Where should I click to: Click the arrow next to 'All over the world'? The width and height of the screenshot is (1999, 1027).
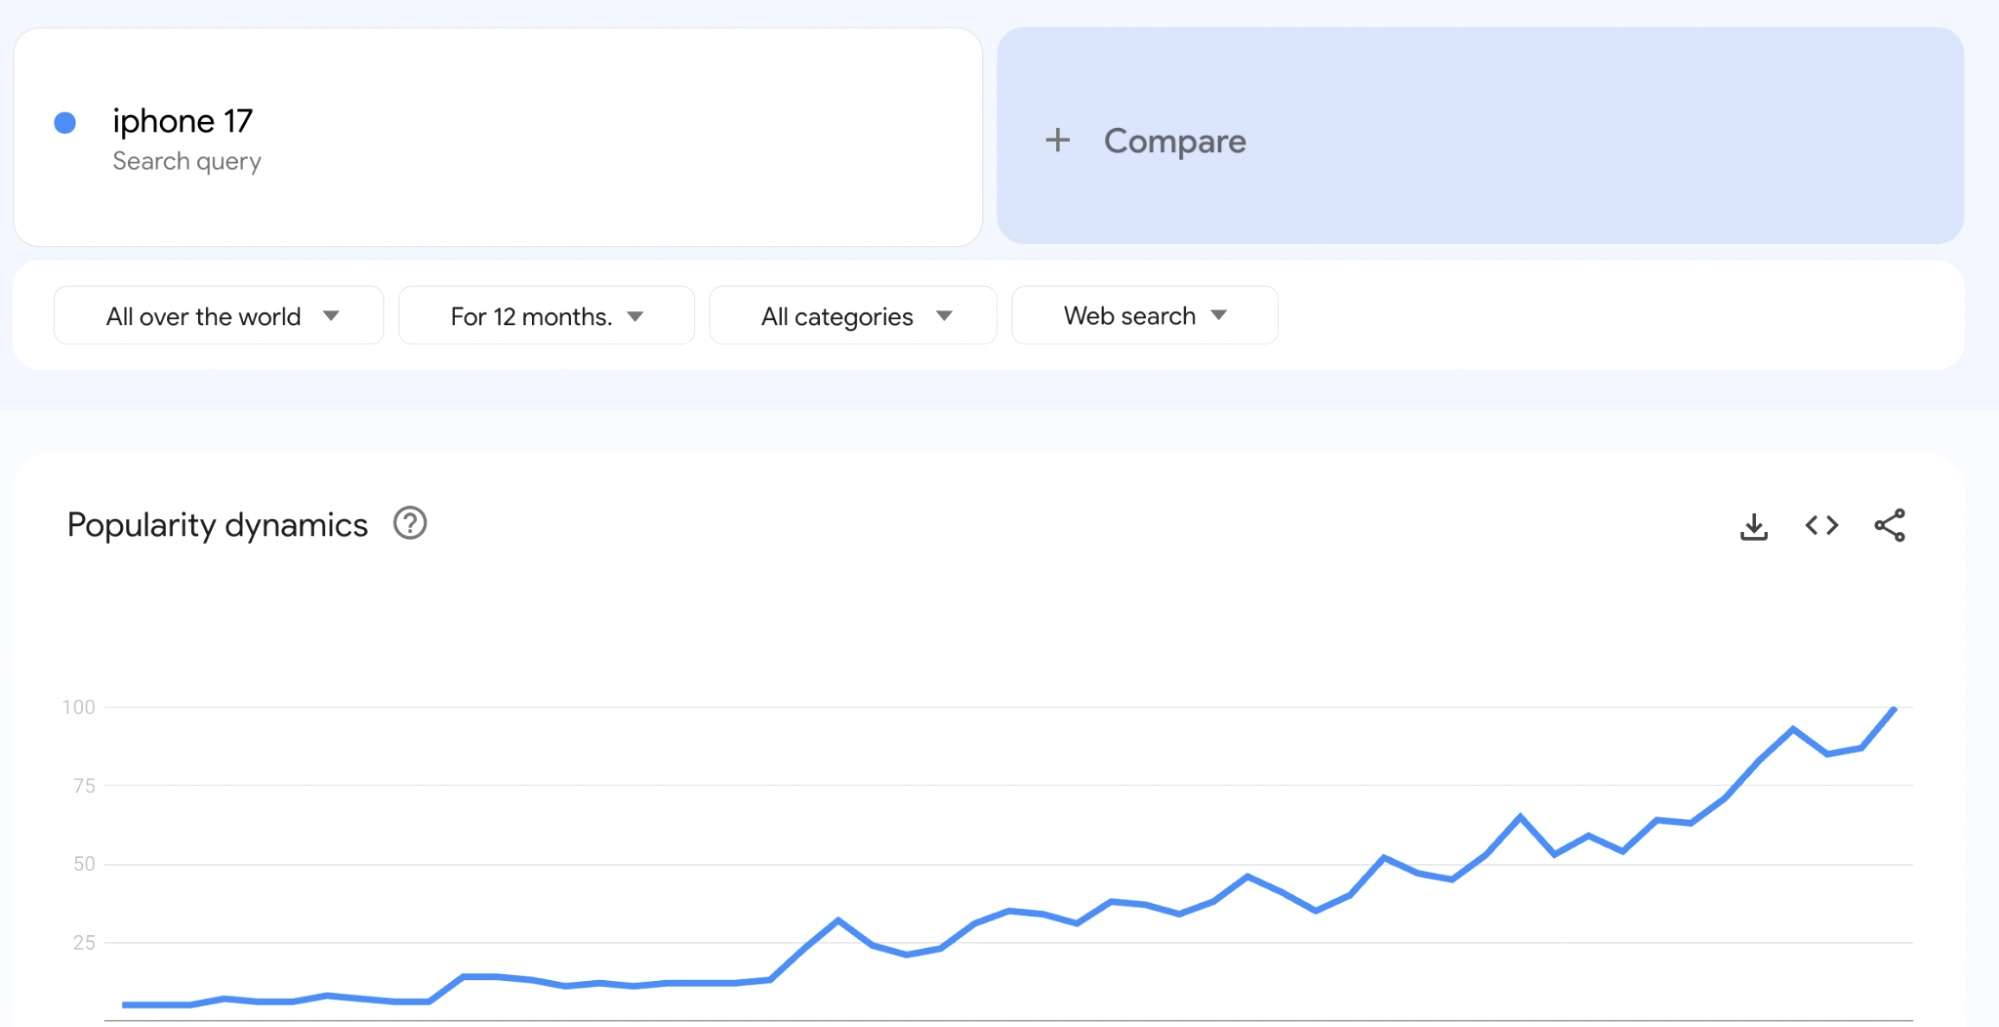pyautogui.click(x=331, y=316)
